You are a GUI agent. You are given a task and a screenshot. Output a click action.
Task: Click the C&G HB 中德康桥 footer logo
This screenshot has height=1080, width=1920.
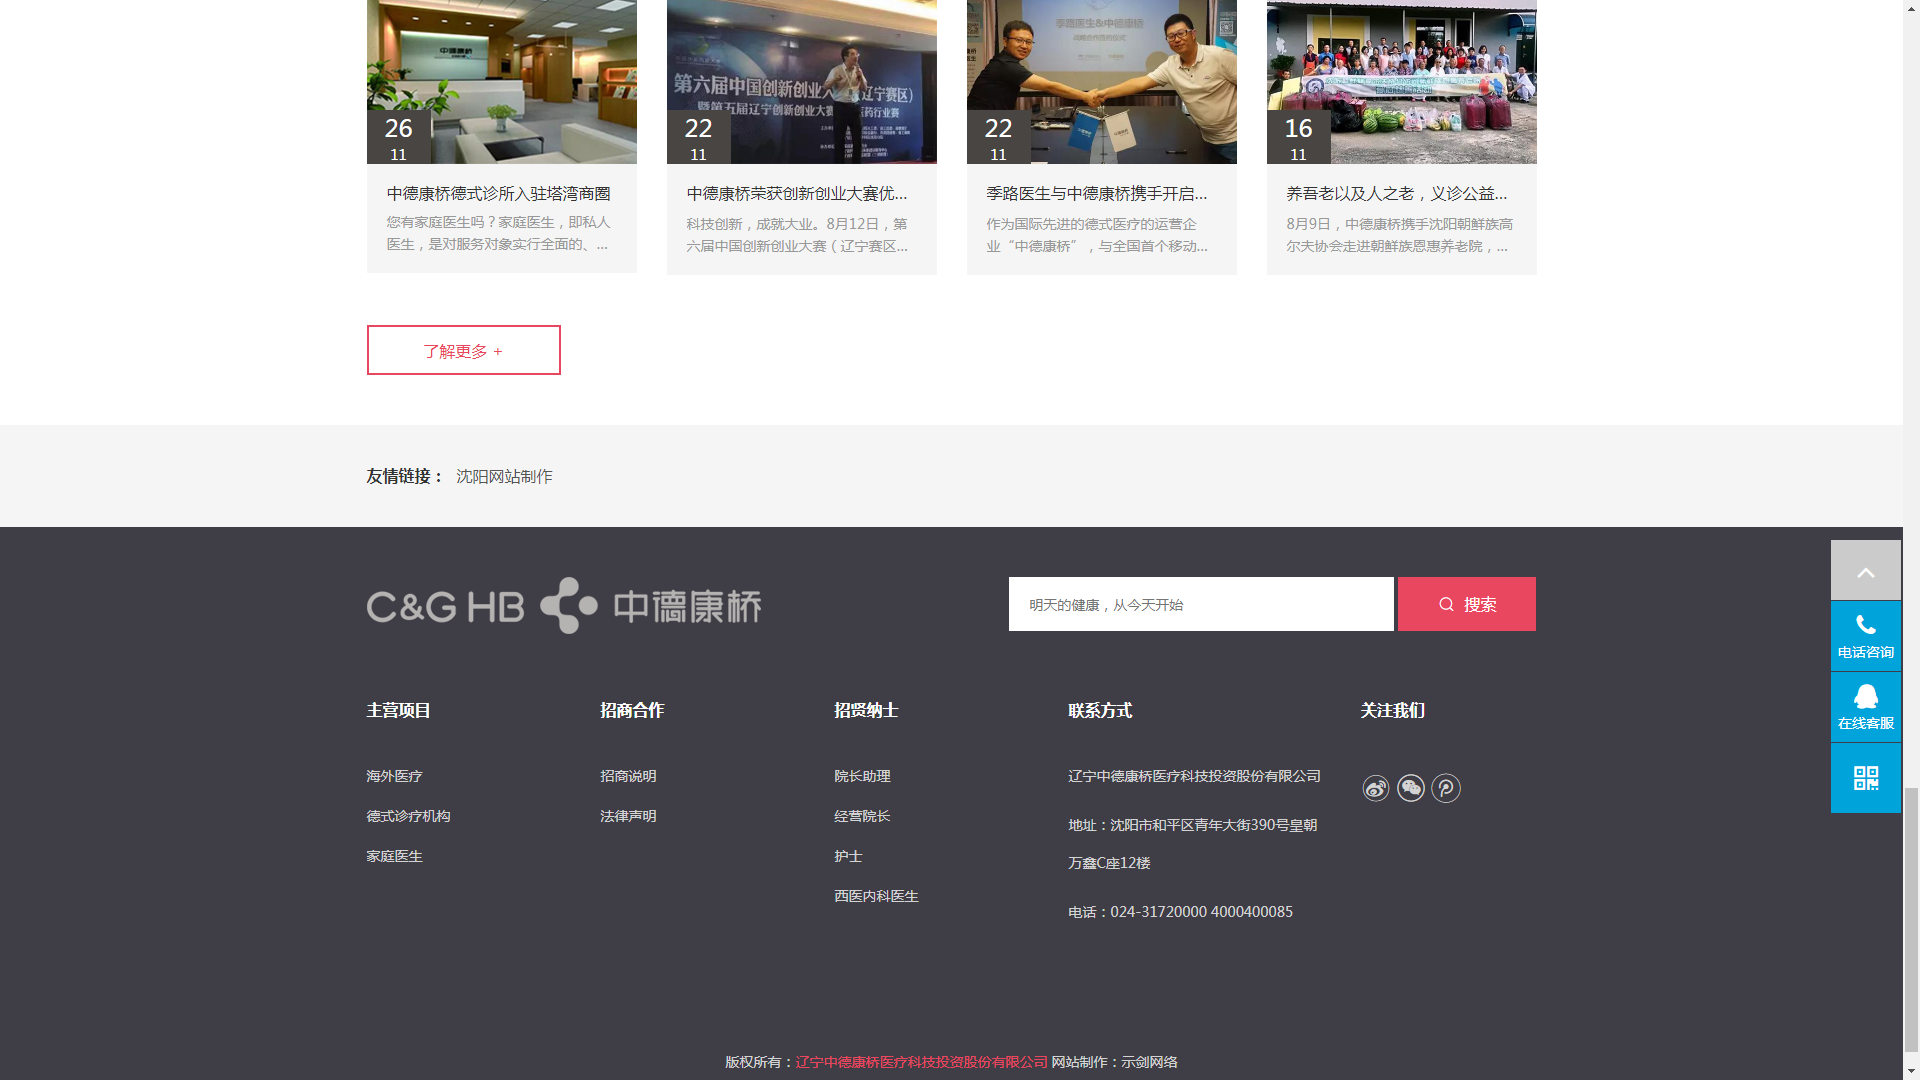564,606
